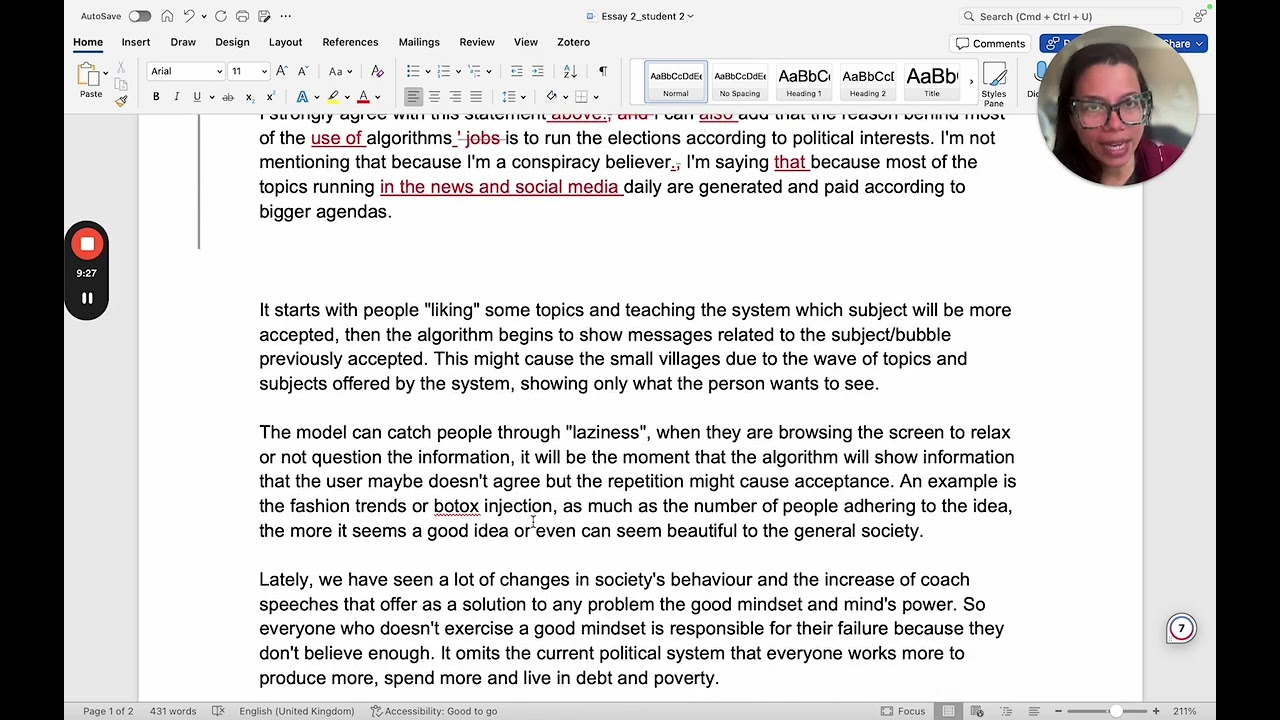The width and height of the screenshot is (1280, 720).
Task: Open the Design tab
Action: 232,42
